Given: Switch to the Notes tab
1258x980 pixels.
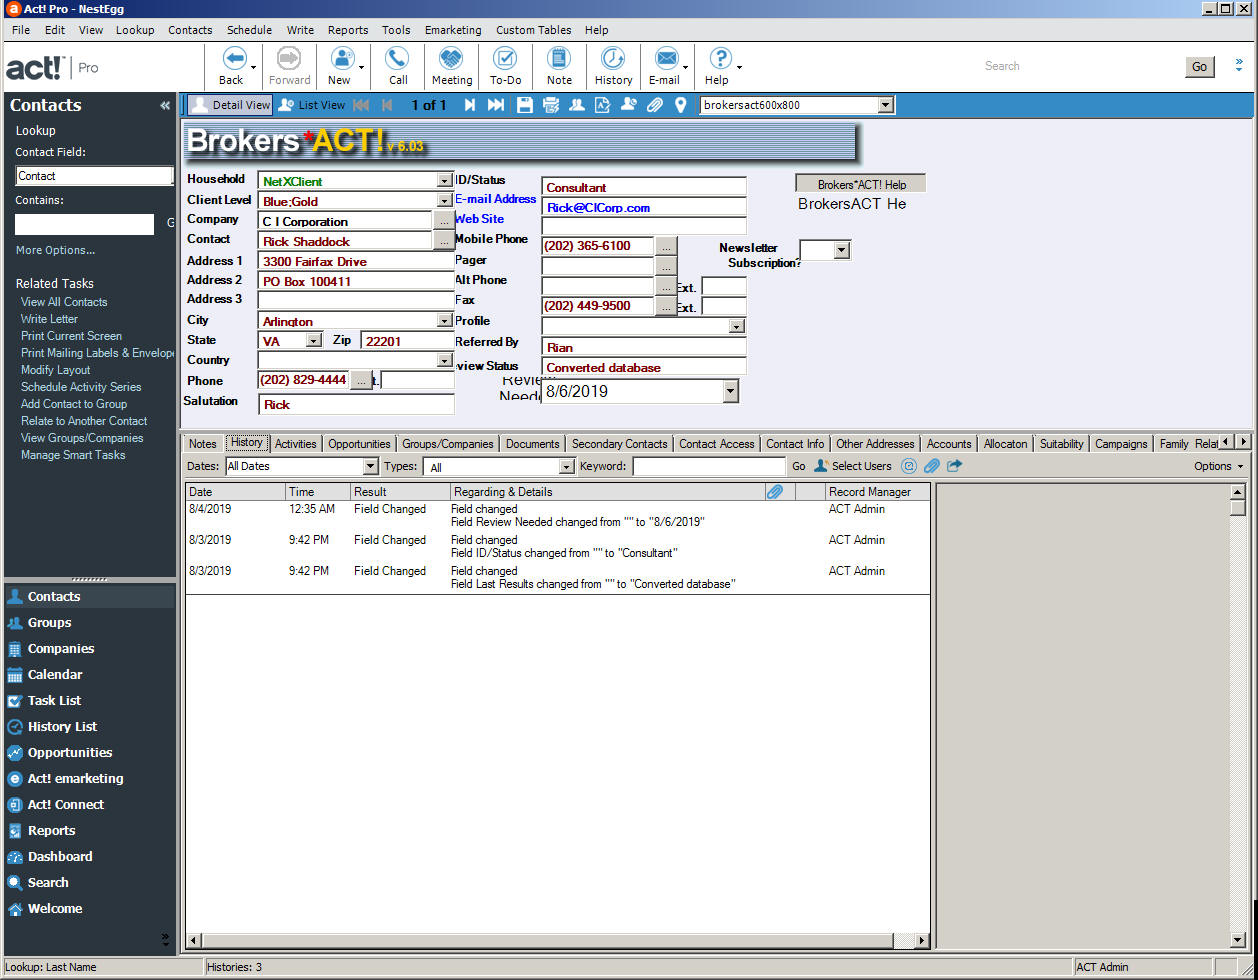Looking at the screenshot, I should coord(203,444).
